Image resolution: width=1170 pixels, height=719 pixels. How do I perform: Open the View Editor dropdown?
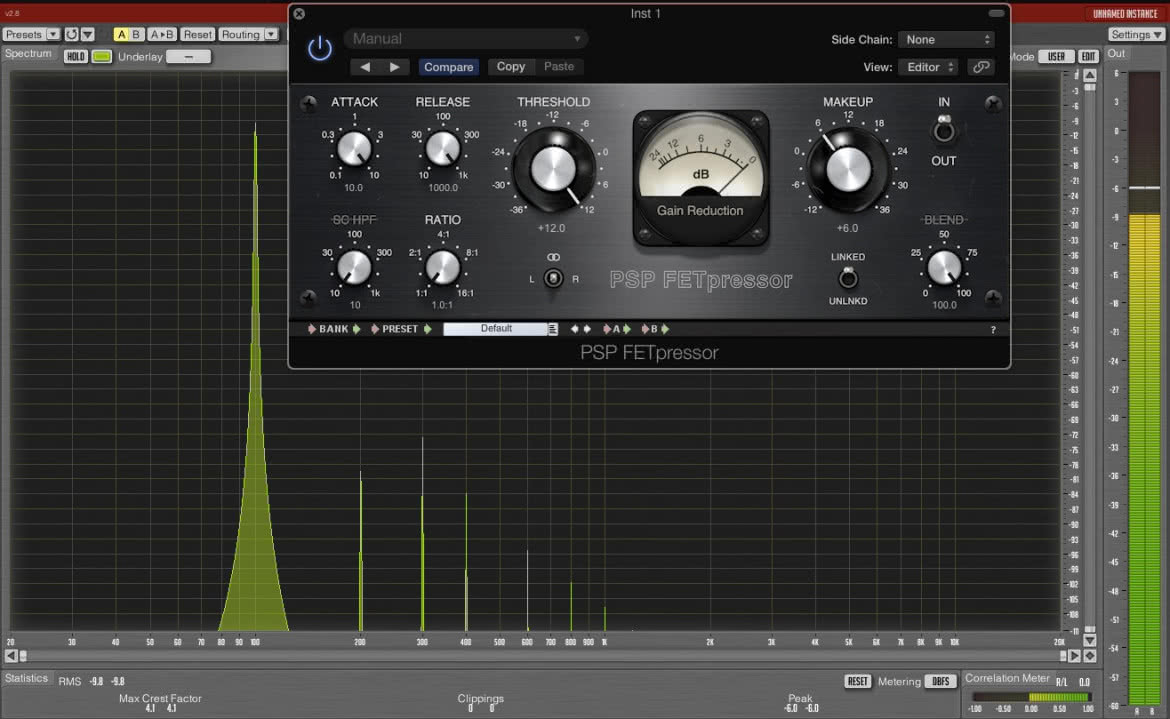[929, 67]
